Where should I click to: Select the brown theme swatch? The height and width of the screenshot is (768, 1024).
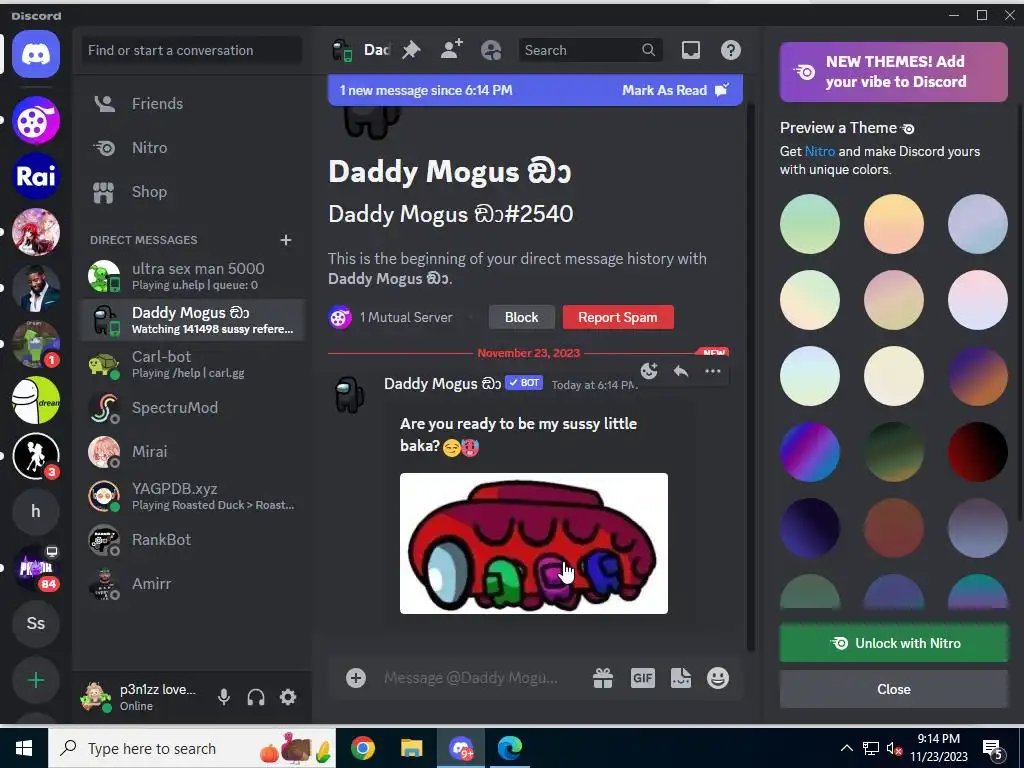click(893, 528)
